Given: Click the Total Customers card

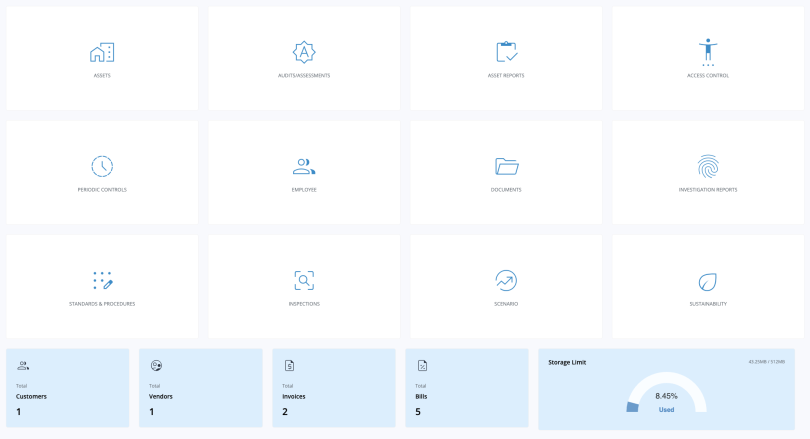Looking at the screenshot, I should click(68, 388).
